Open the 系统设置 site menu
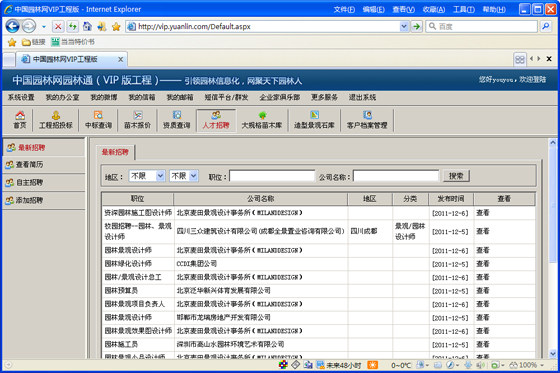The image size is (560, 373). click(x=21, y=97)
